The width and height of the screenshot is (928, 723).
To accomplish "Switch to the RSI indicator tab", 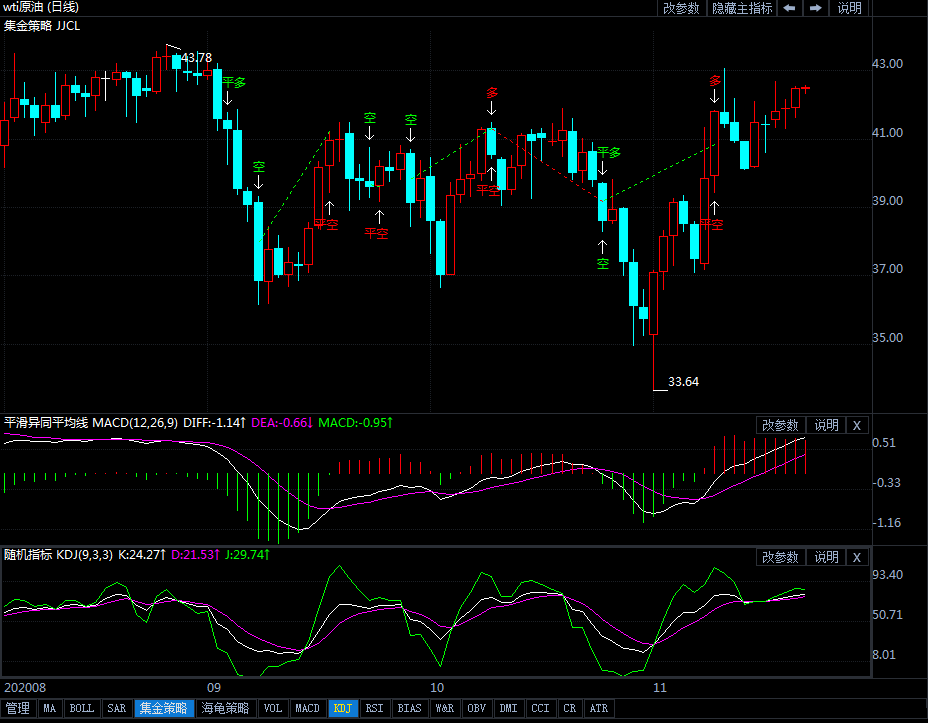I will pyautogui.click(x=374, y=709).
